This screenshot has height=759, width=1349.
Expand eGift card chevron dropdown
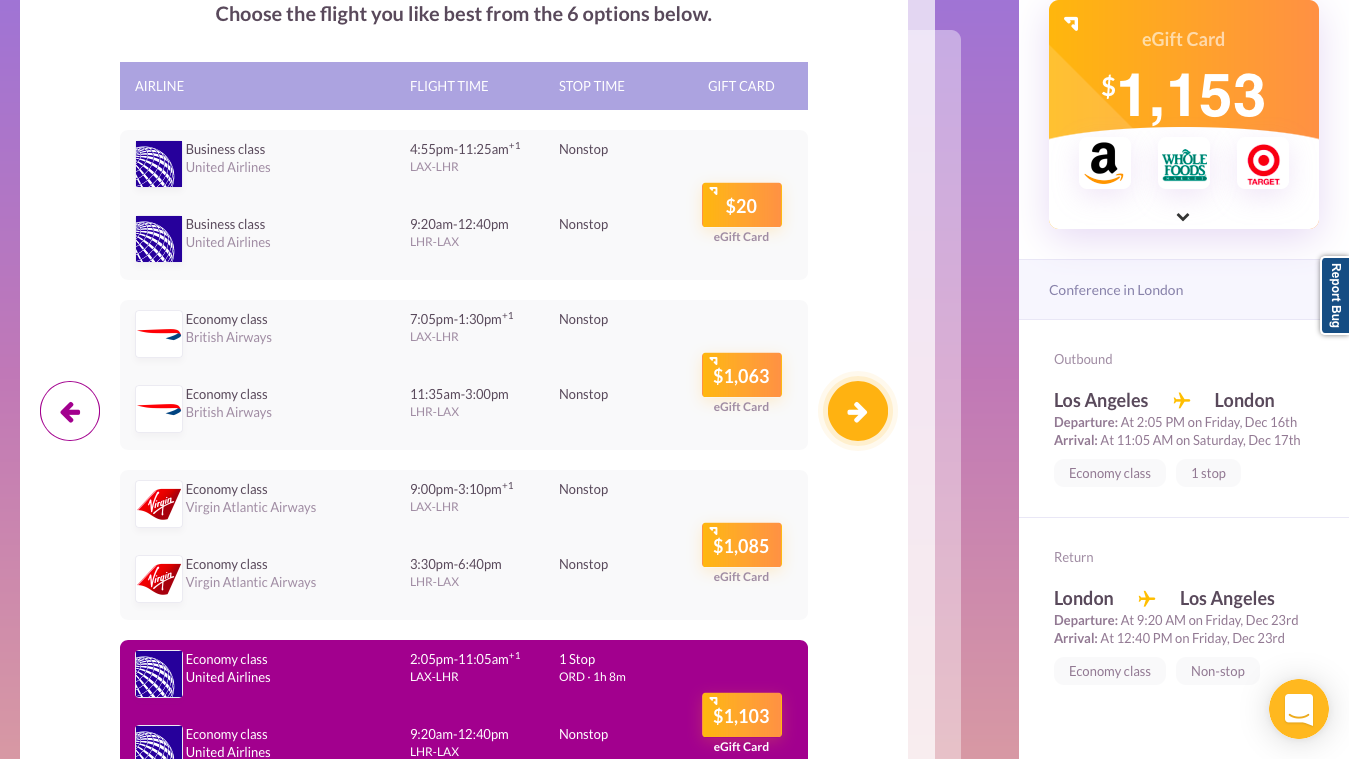pyautogui.click(x=1183, y=217)
